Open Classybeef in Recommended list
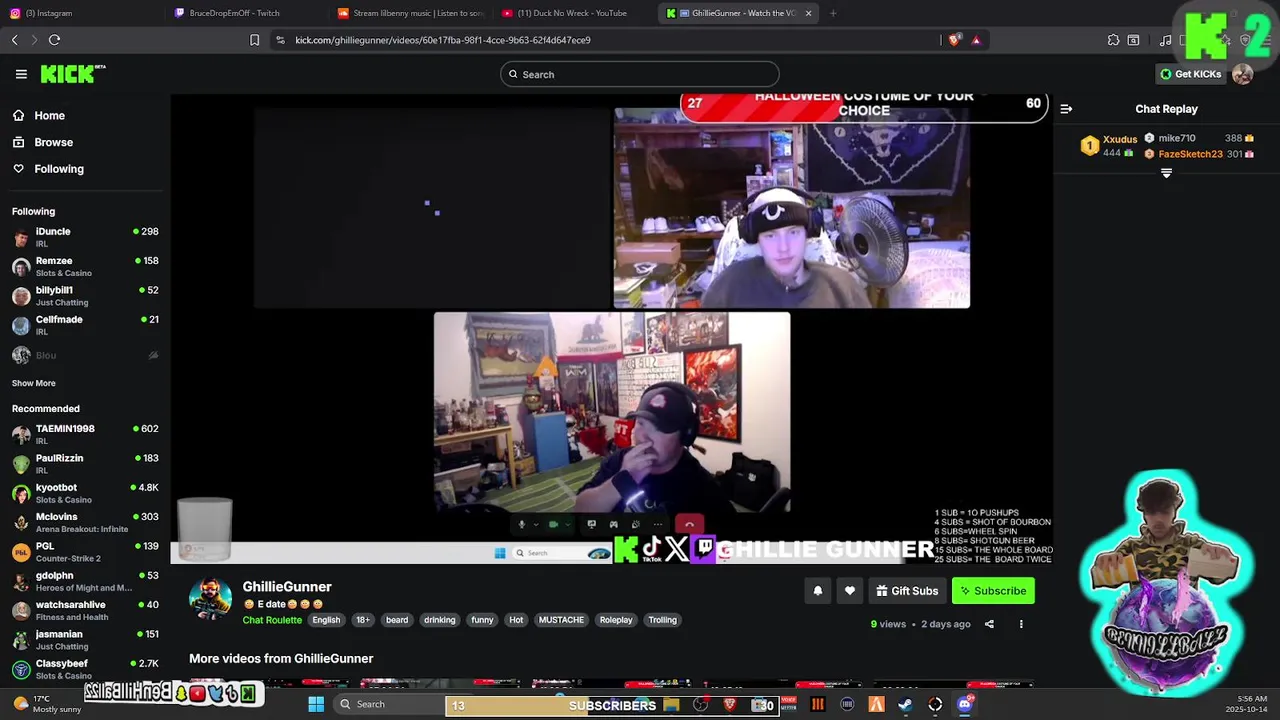The image size is (1280, 720). tap(85, 669)
